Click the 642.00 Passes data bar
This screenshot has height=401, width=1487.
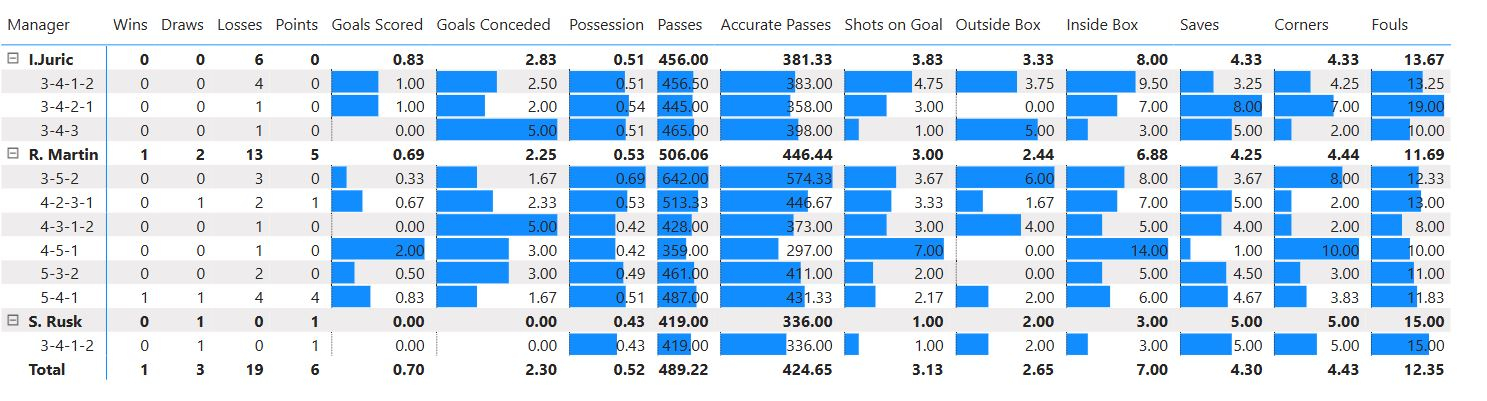[684, 178]
